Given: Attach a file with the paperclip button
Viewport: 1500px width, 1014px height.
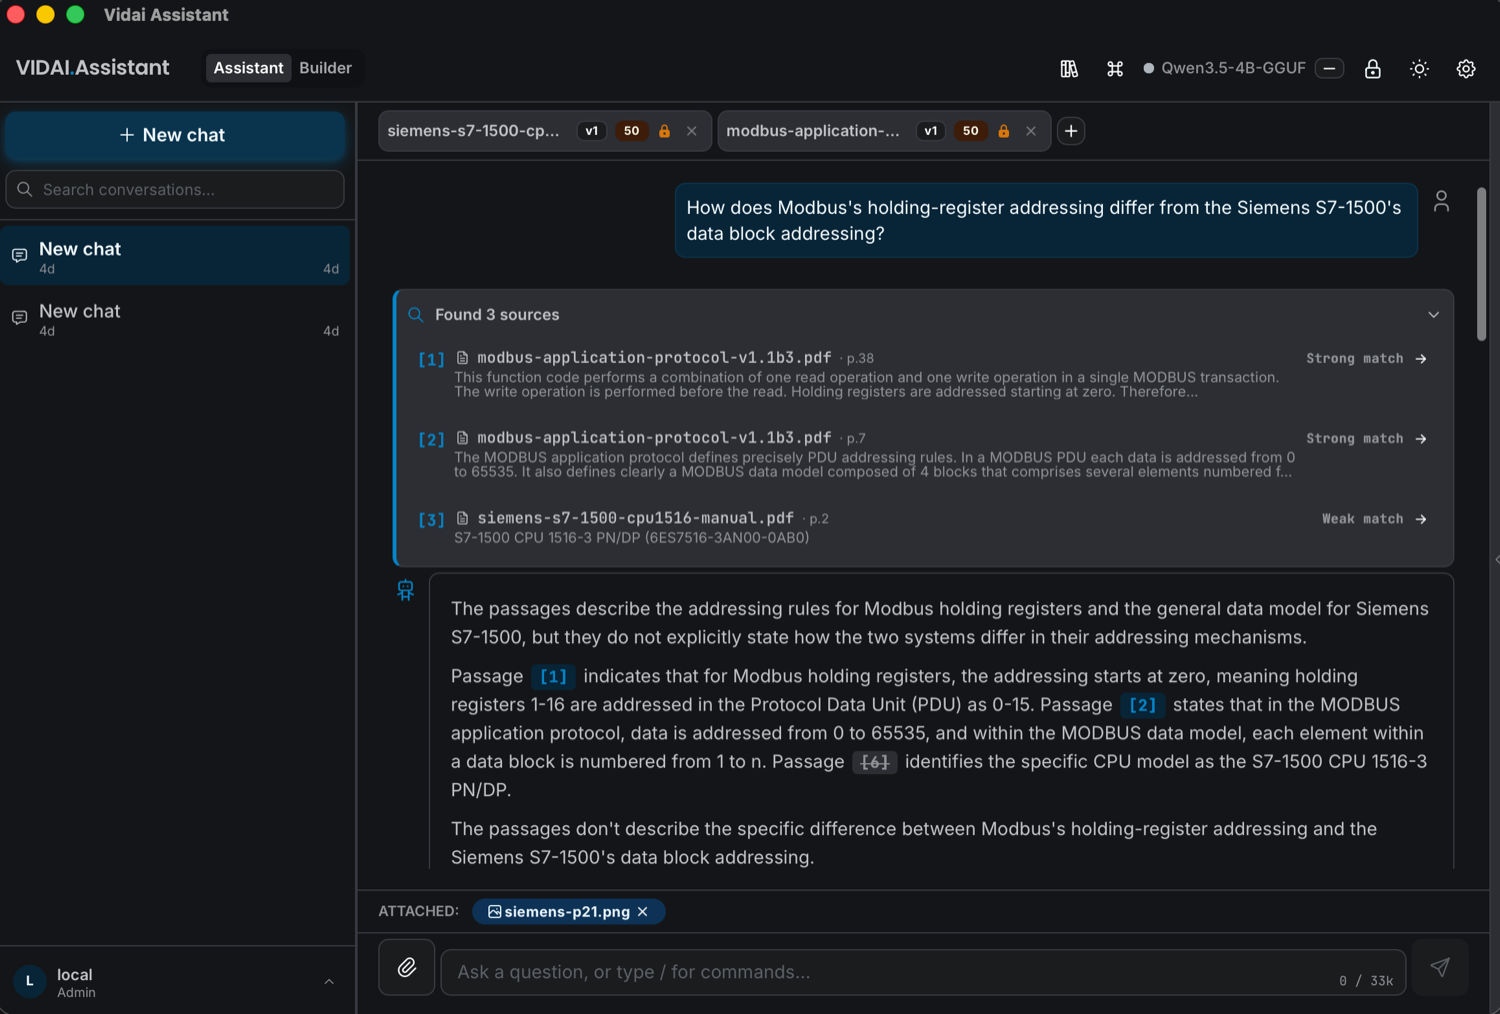Looking at the screenshot, I should pyautogui.click(x=407, y=967).
